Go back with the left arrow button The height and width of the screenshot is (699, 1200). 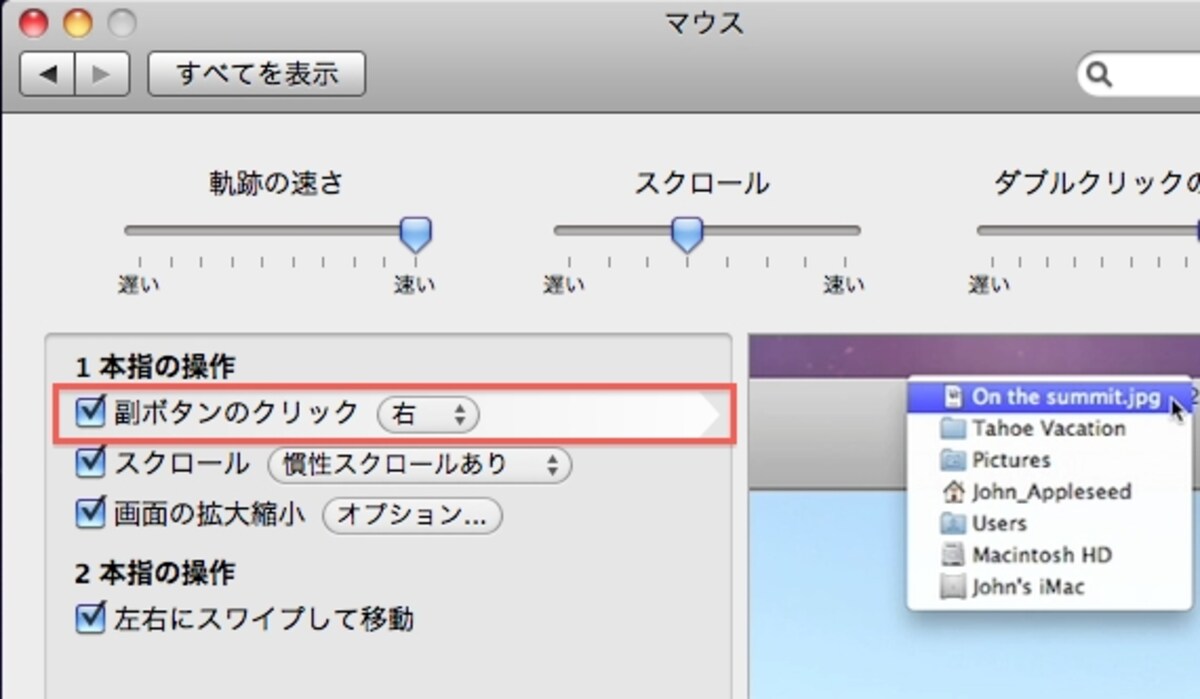coord(47,74)
